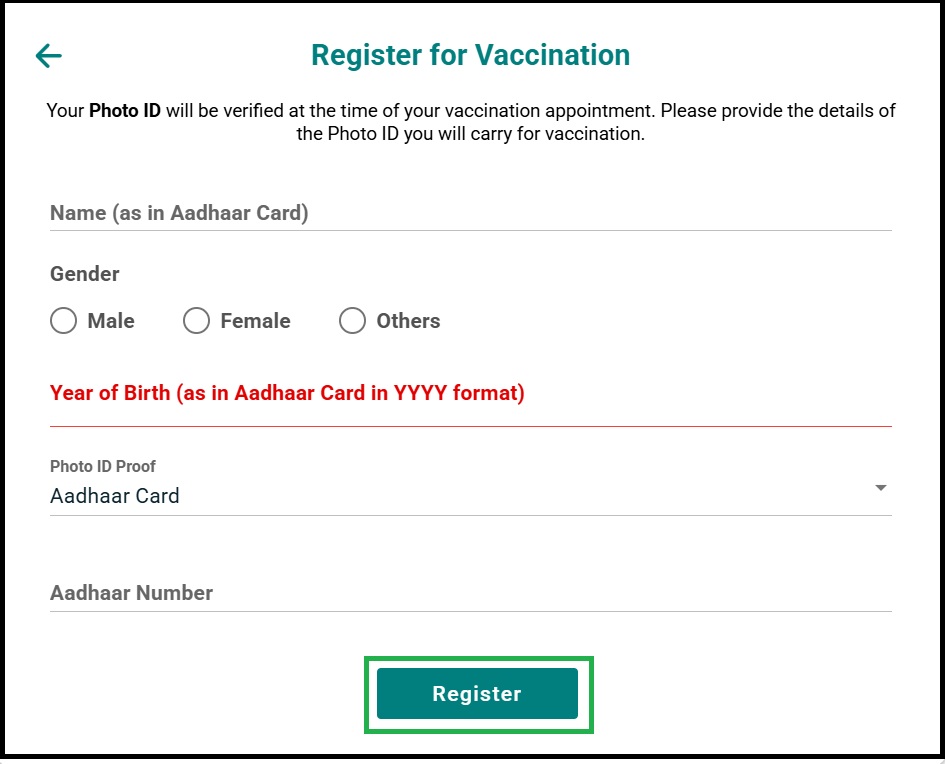
Task: Click the Gender section label
Action: (x=84, y=273)
